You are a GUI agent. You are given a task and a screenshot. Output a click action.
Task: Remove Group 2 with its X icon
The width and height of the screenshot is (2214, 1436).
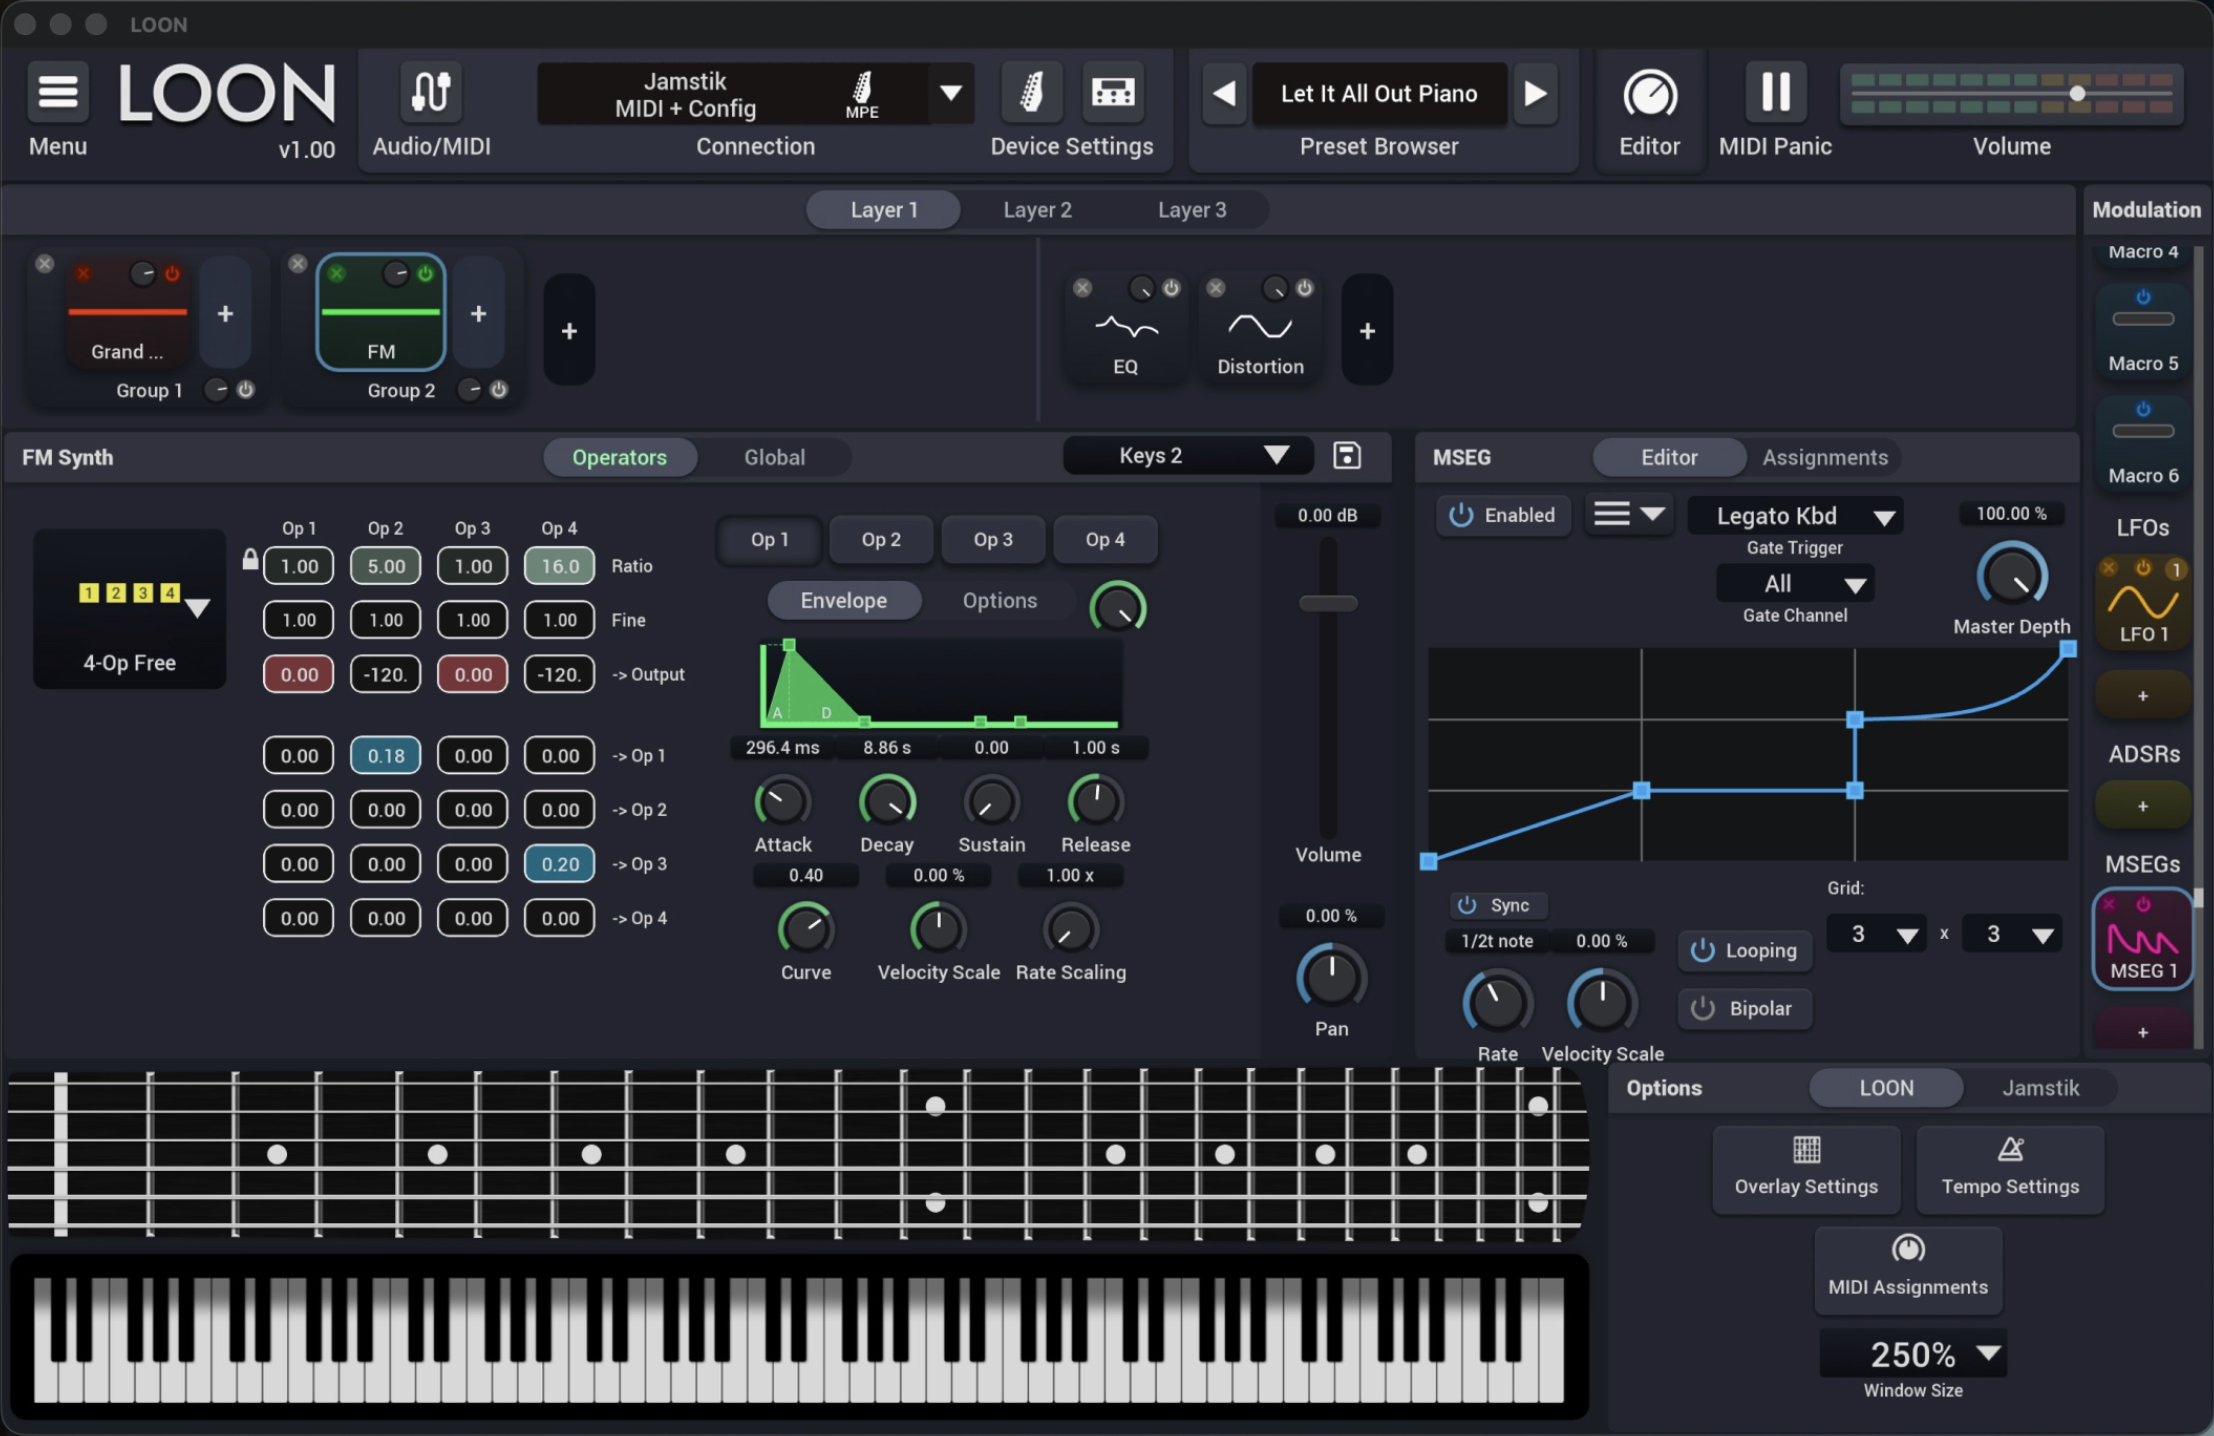(297, 263)
